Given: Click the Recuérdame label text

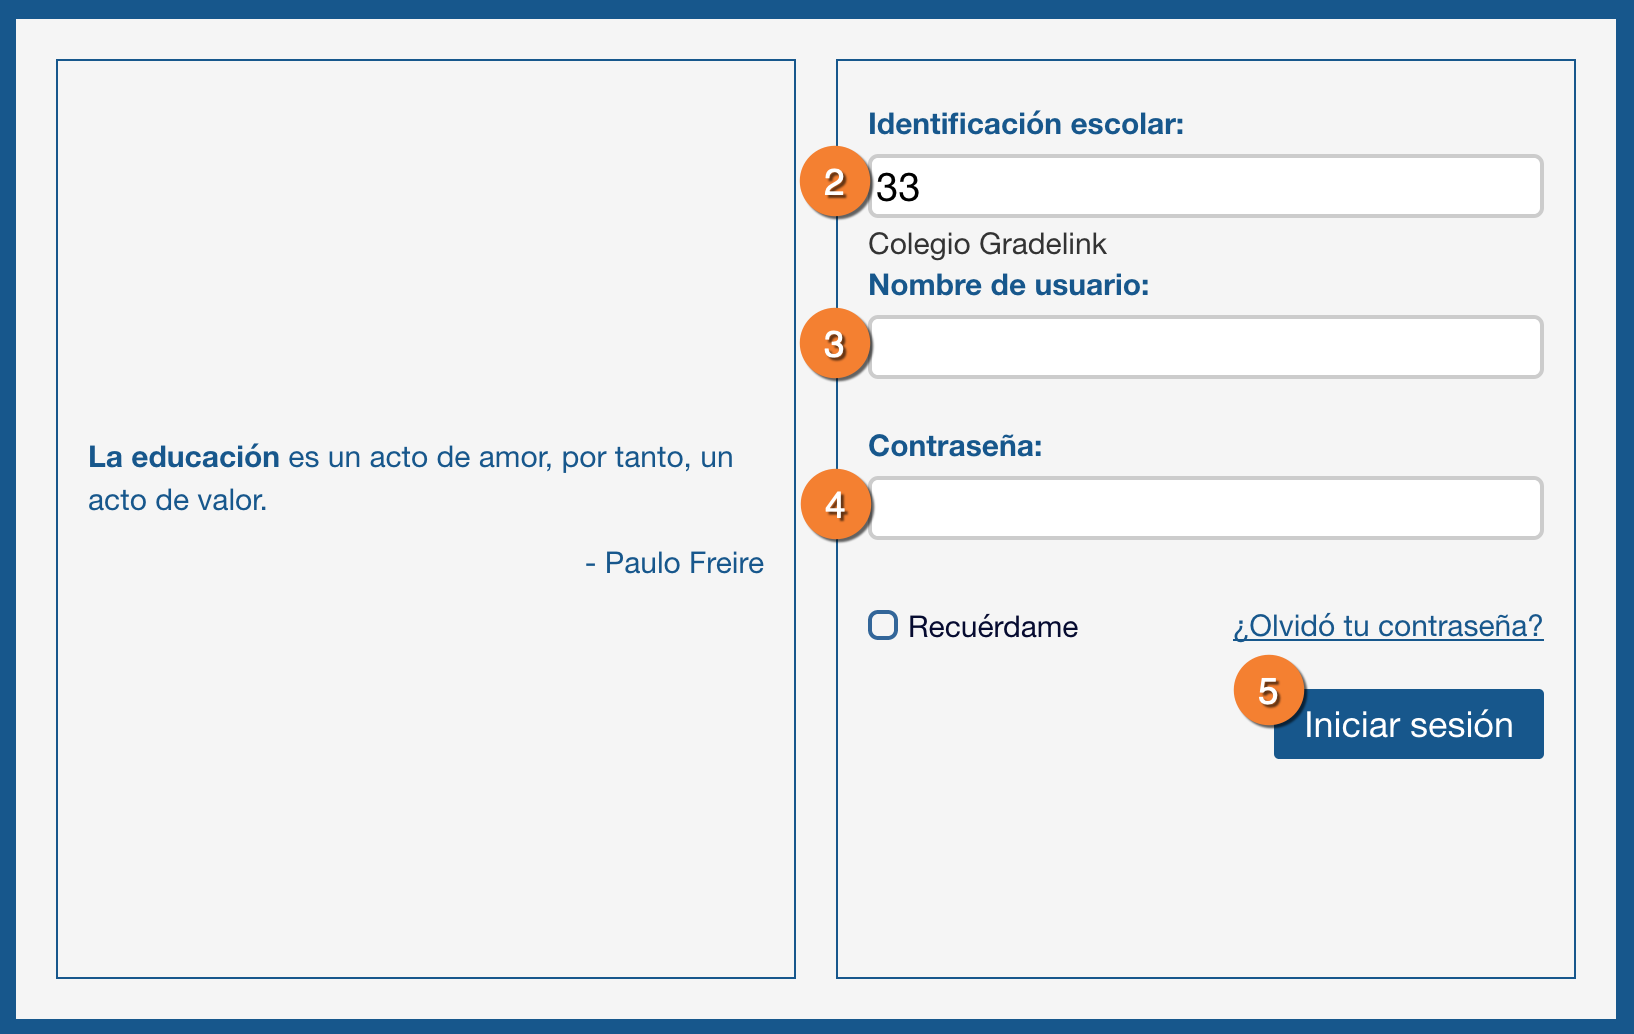Looking at the screenshot, I should click(992, 627).
